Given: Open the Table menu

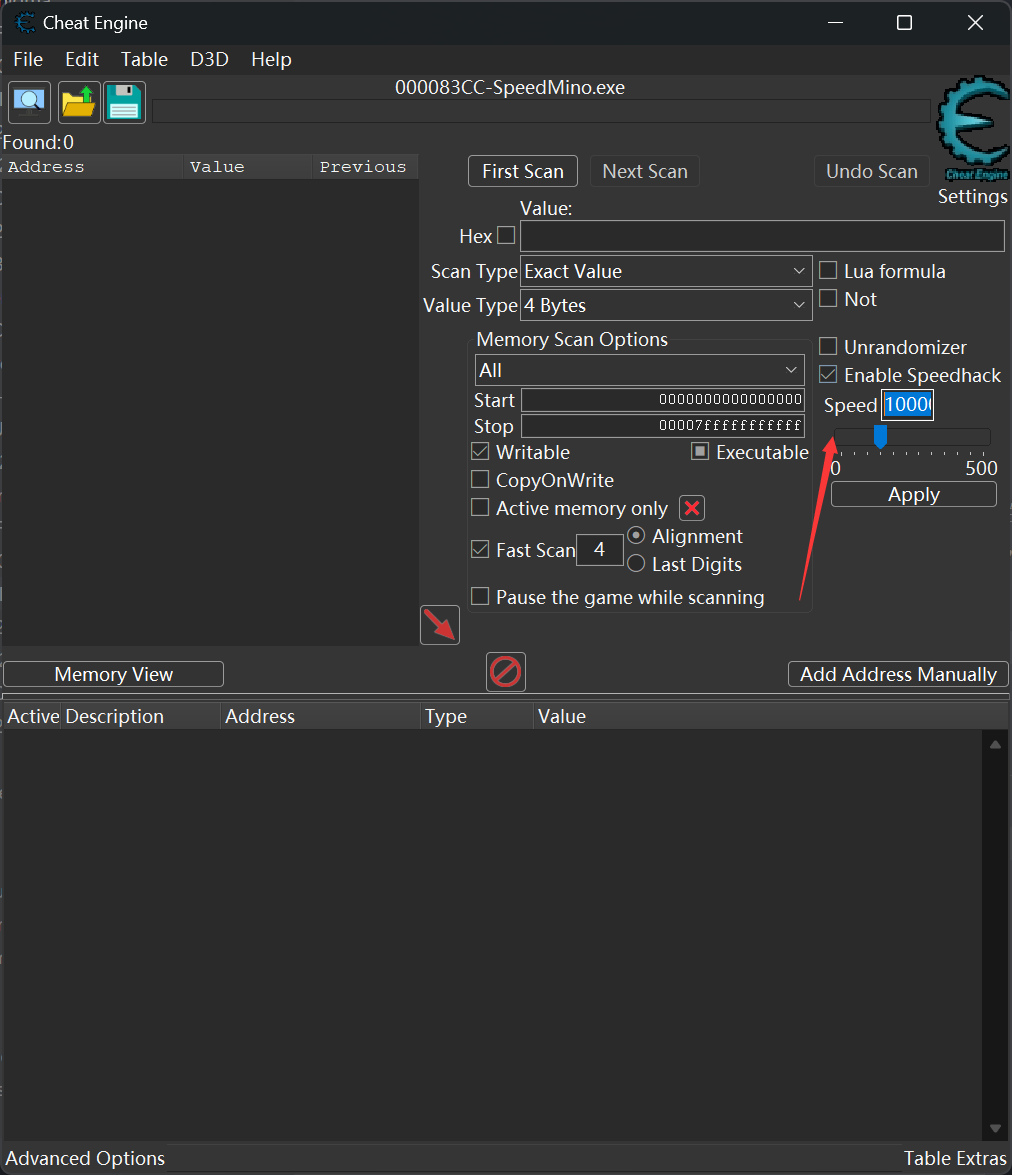Looking at the screenshot, I should click(x=144, y=59).
